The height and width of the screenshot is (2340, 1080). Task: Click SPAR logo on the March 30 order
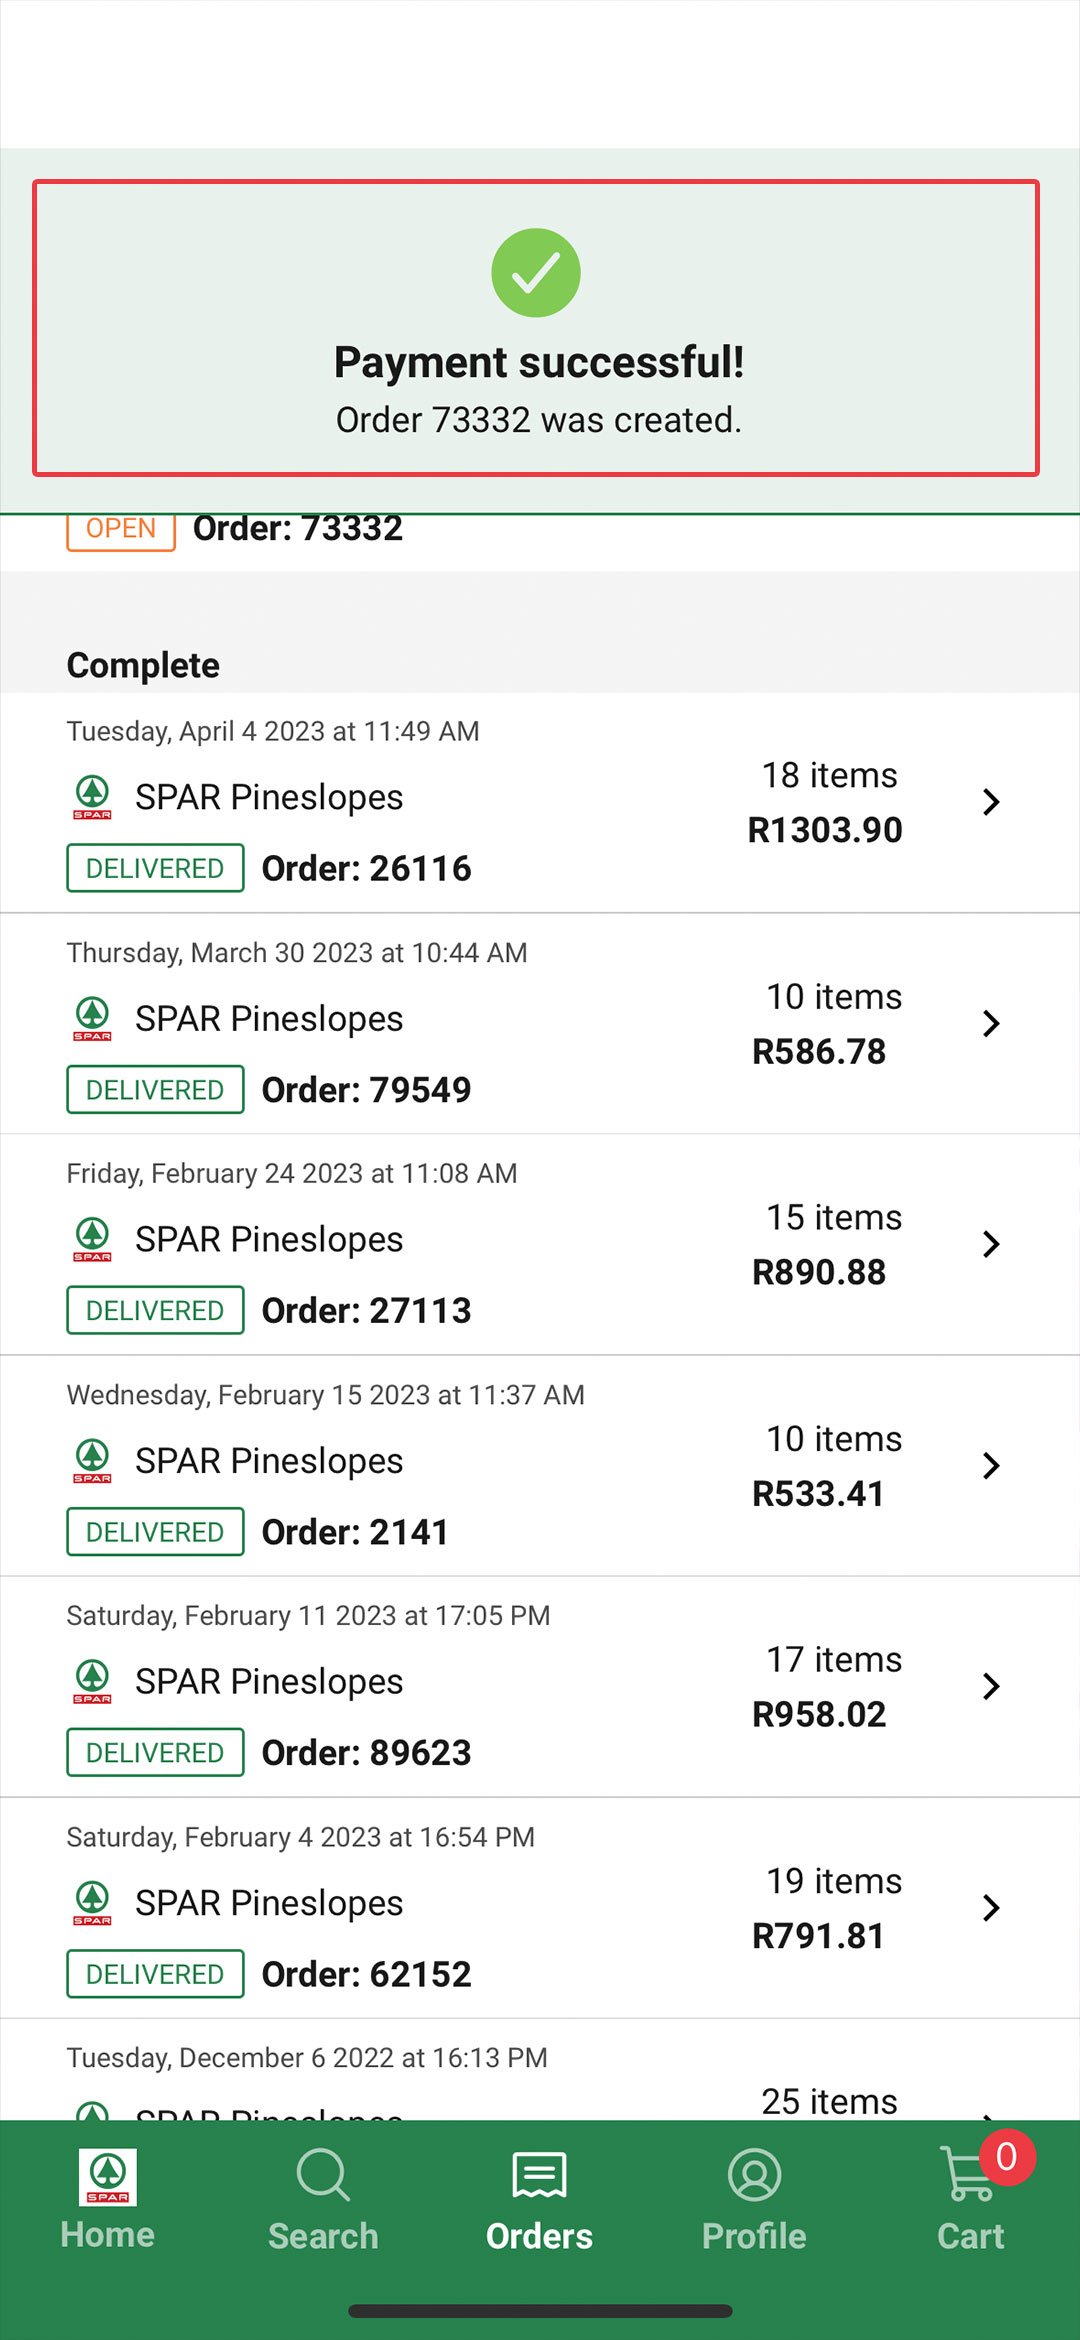(x=92, y=1019)
